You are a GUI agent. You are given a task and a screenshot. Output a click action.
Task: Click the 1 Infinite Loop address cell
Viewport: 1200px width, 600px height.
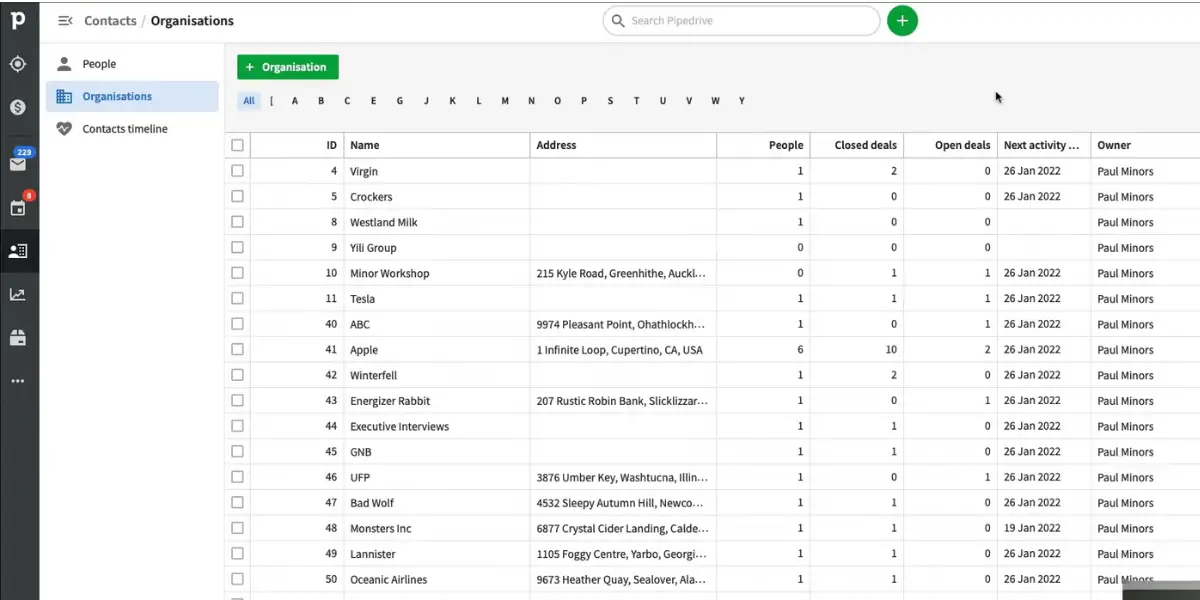point(620,350)
